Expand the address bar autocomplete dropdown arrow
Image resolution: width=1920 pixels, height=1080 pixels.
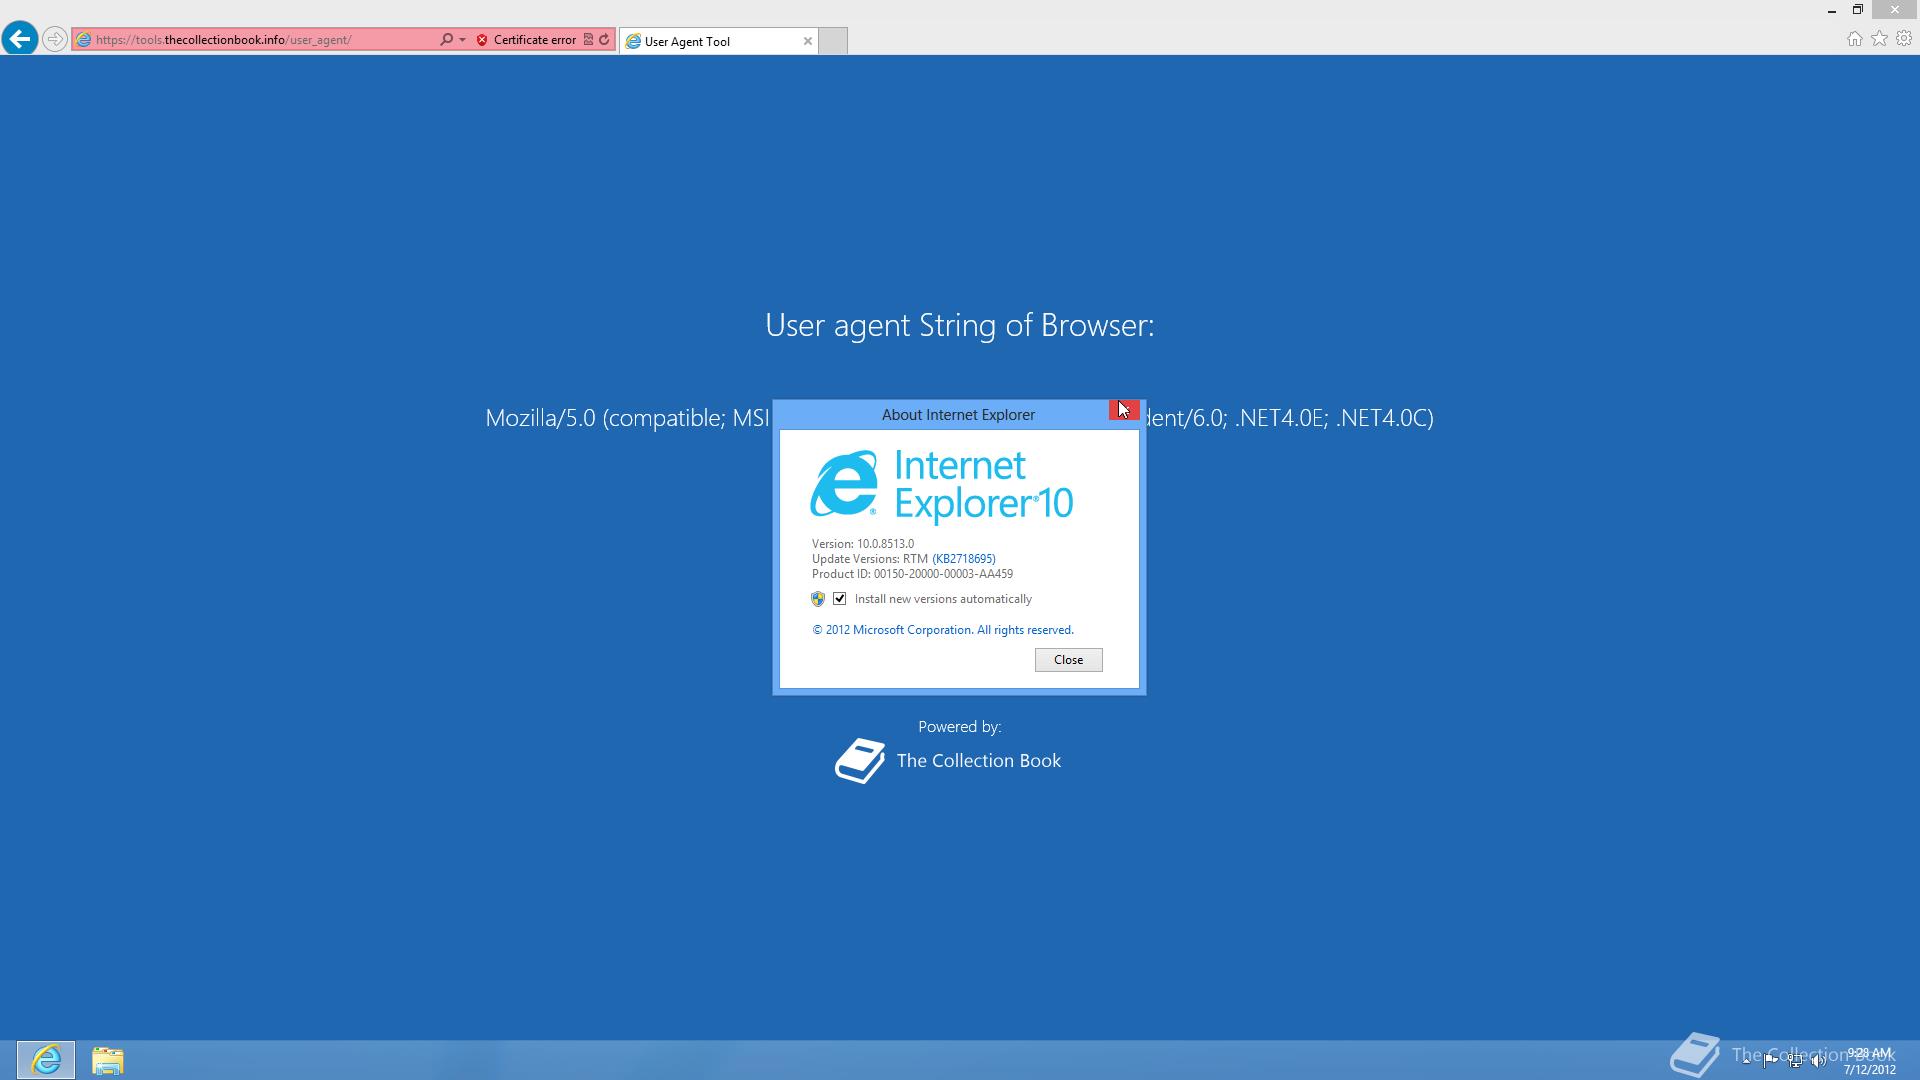[462, 40]
